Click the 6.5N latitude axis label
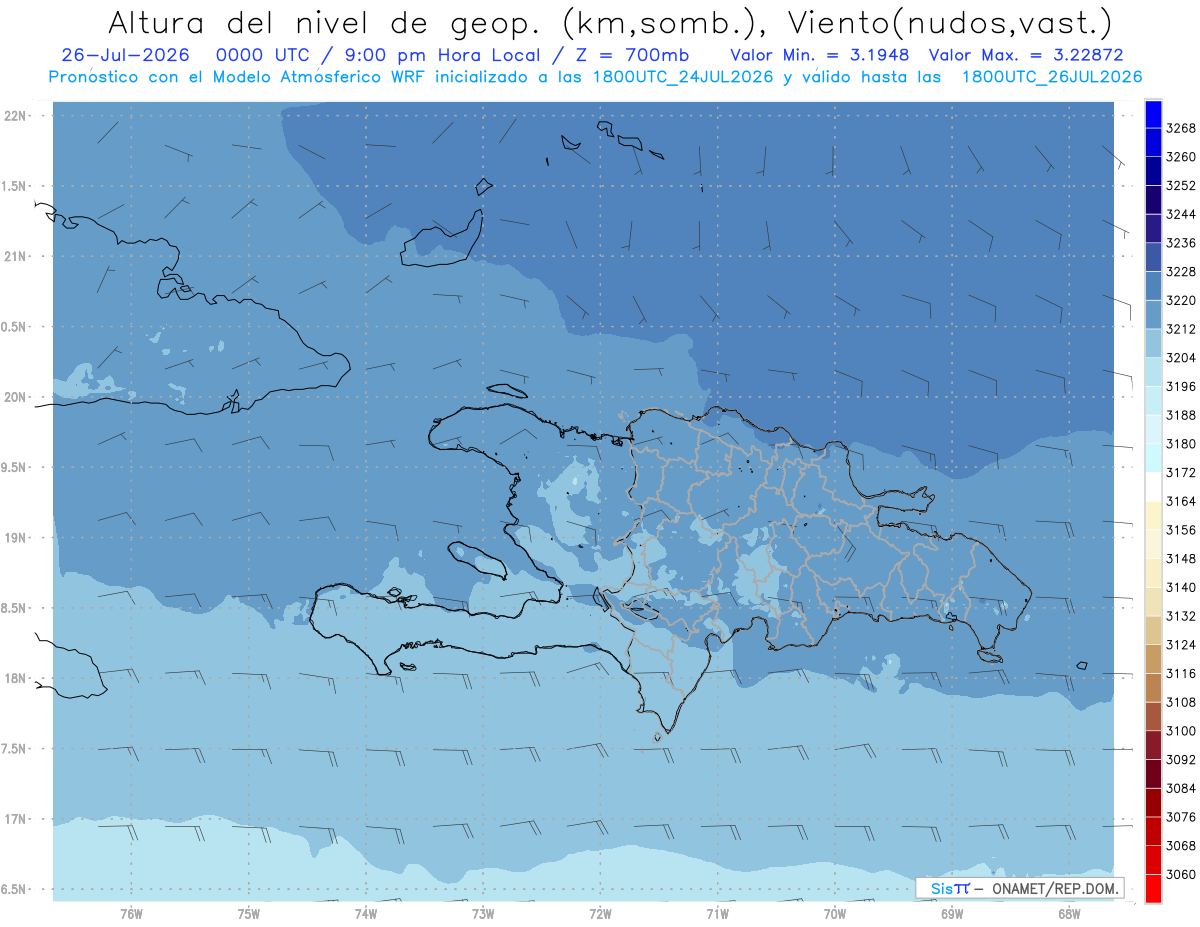The height and width of the screenshot is (927, 1200). (x=13, y=889)
